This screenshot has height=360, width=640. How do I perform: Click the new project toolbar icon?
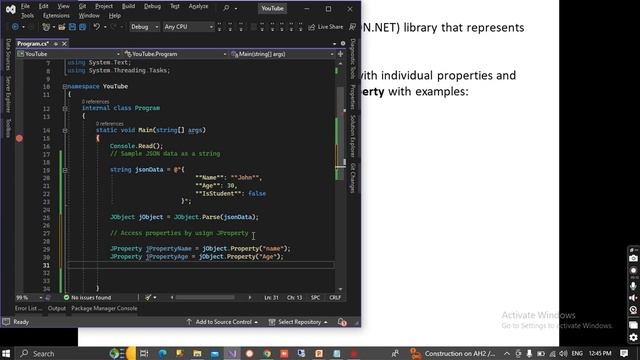pos(46,27)
